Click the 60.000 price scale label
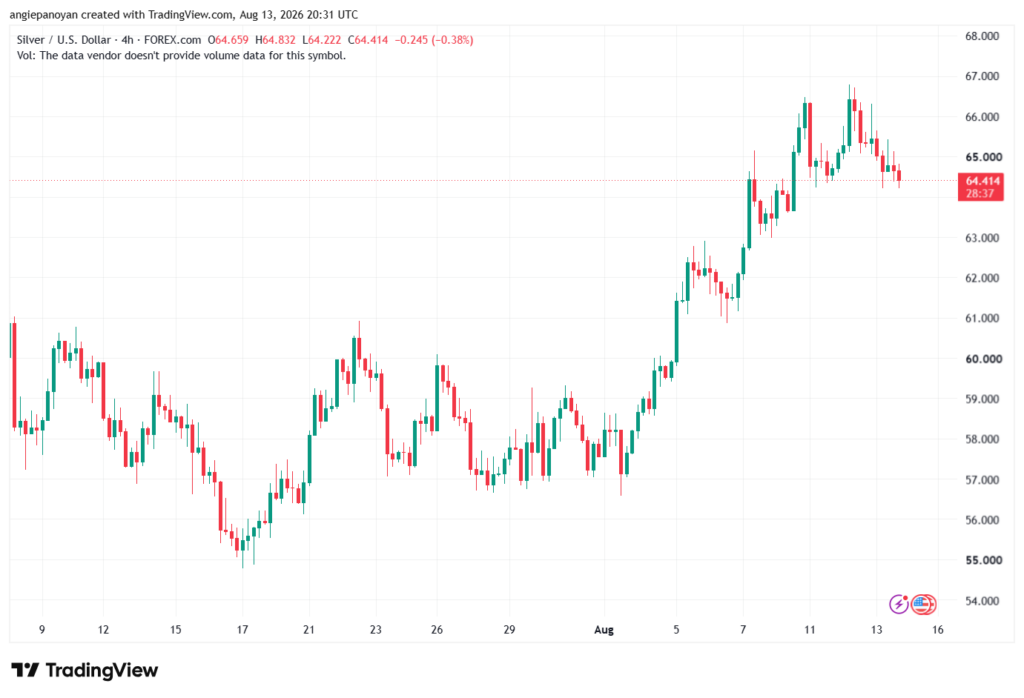 pyautogui.click(x=982, y=358)
